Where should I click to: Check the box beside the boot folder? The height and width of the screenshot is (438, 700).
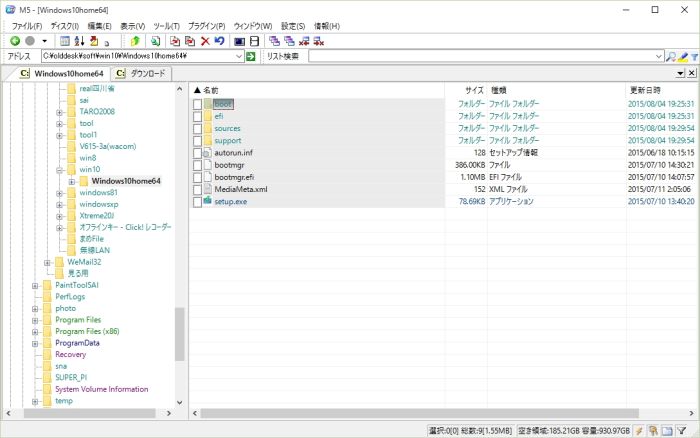pos(197,104)
